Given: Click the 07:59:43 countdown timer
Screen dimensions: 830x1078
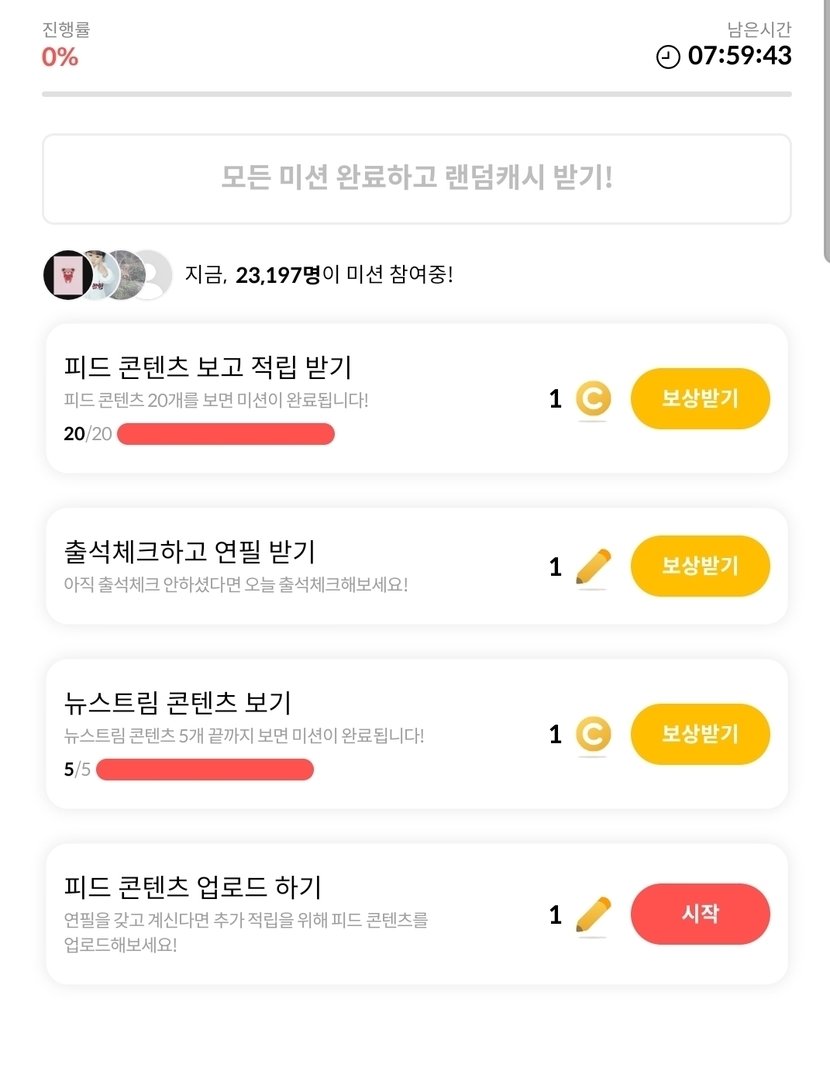Looking at the screenshot, I should pyautogui.click(x=740, y=56).
